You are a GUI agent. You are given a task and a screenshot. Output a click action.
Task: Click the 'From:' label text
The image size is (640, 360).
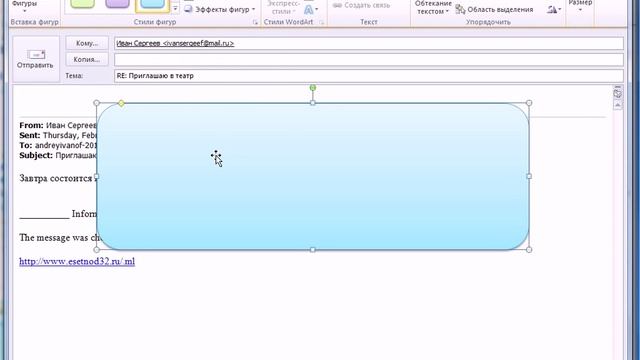pyautogui.click(x=31, y=125)
